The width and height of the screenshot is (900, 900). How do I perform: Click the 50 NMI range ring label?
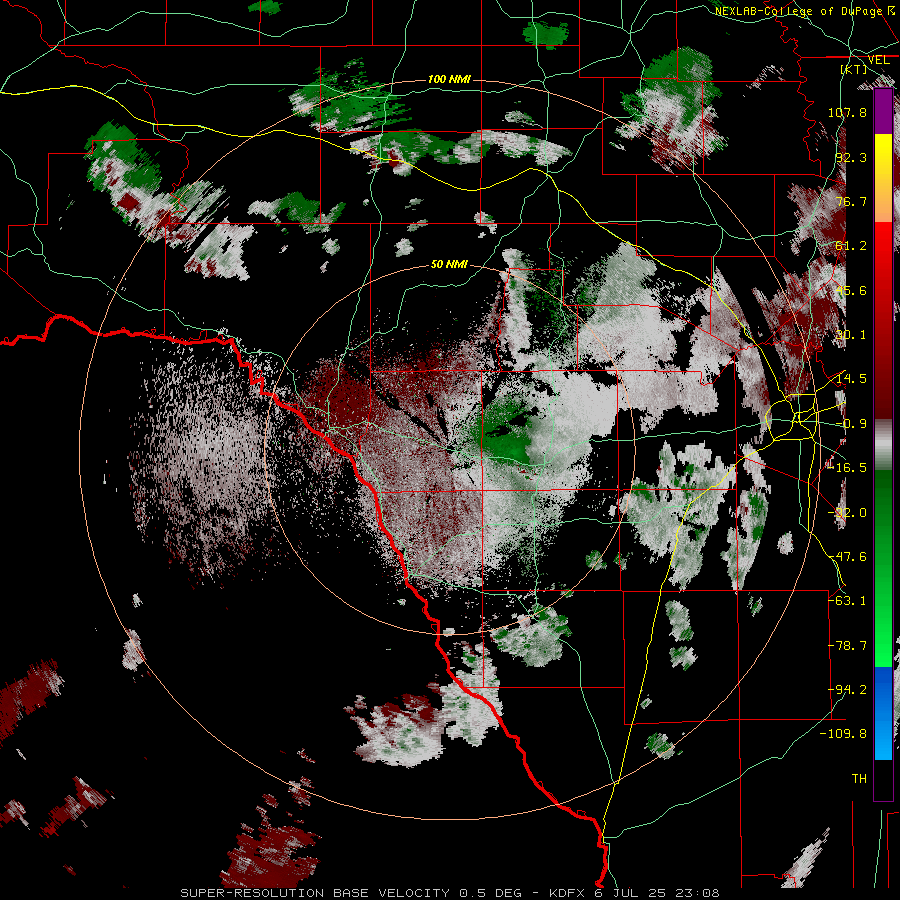click(449, 265)
